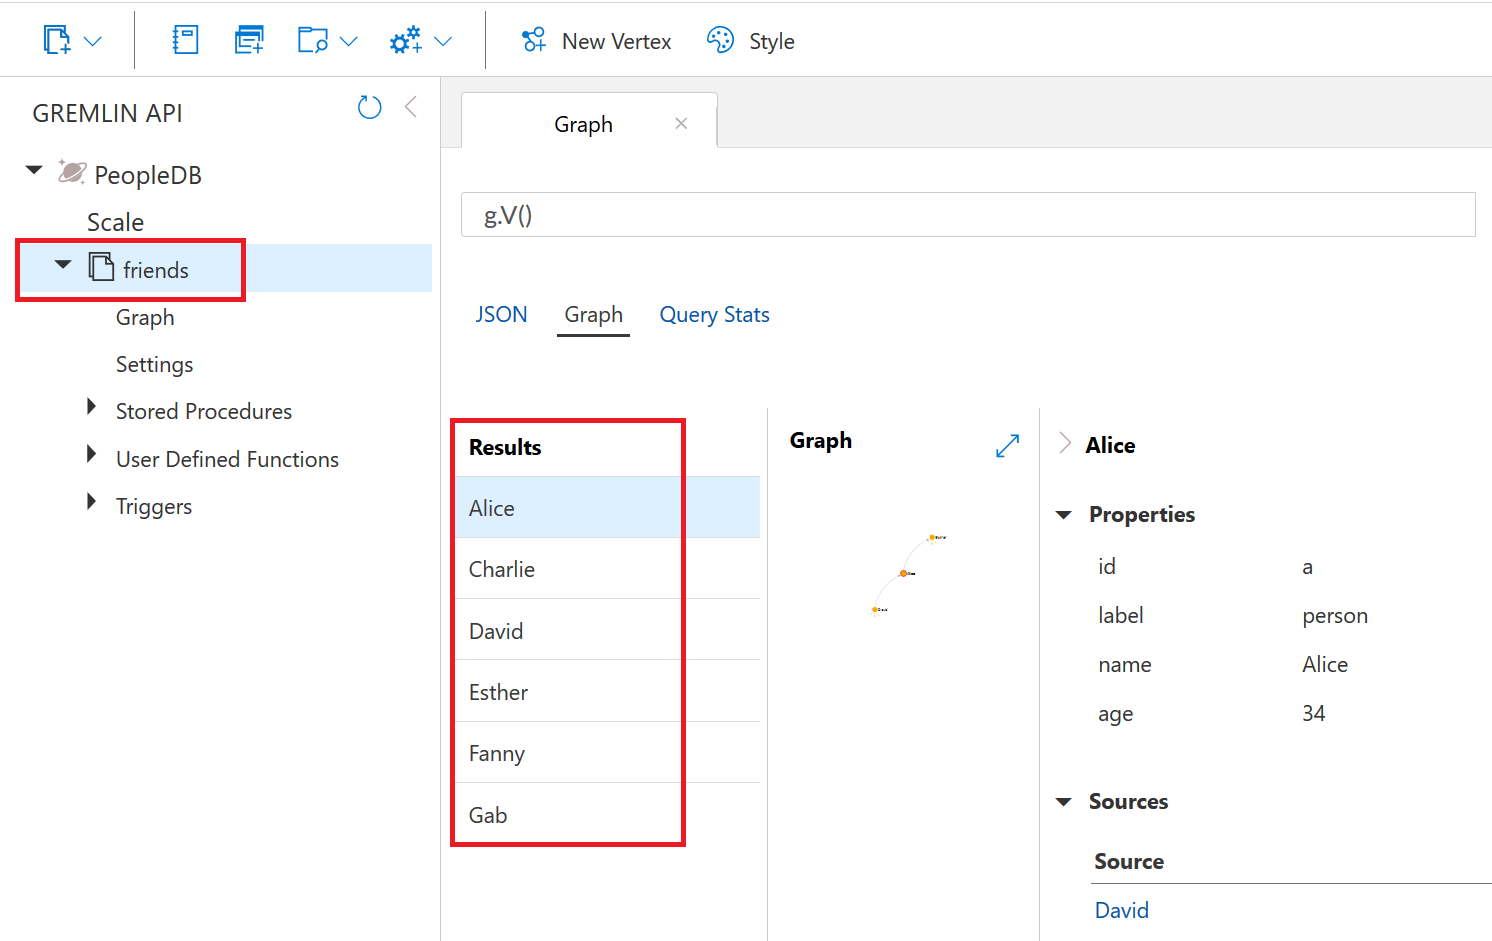Select Charlie in the Results list
Image resolution: width=1492 pixels, height=941 pixels.
click(502, 569)
